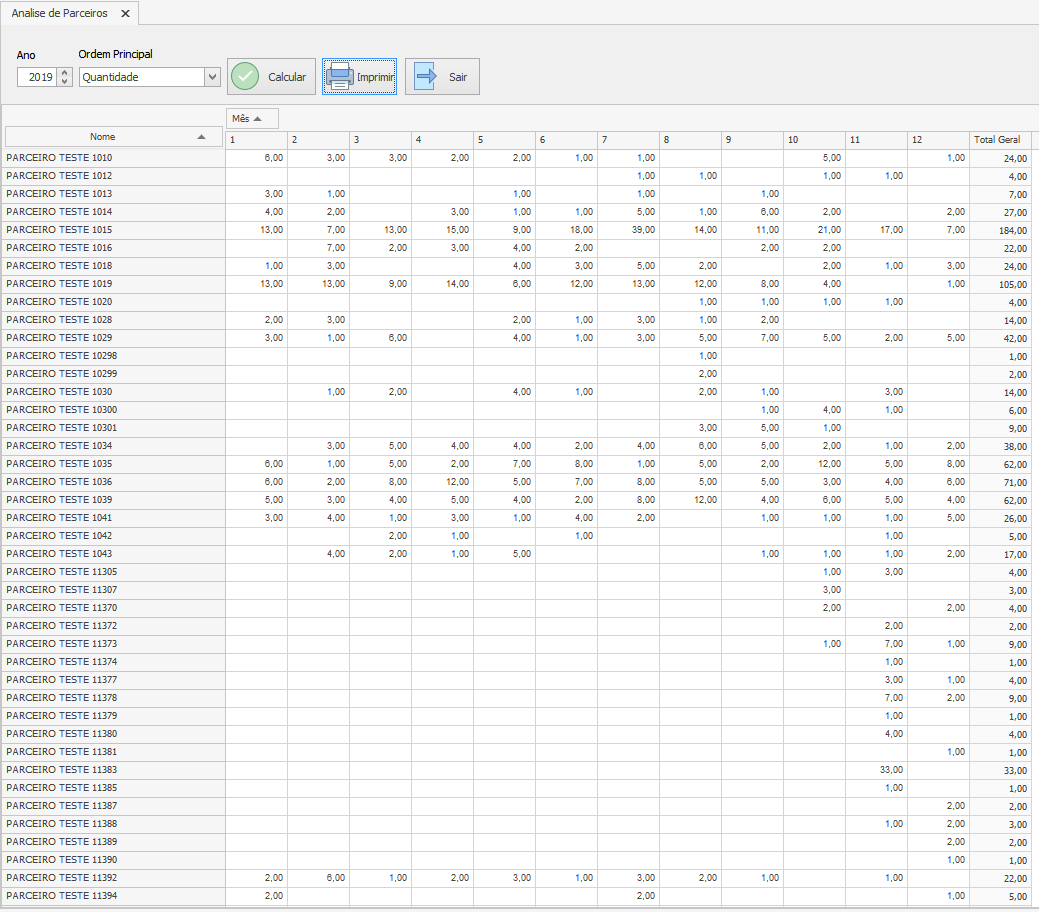Click month 12 column header
Image resolution: width=1039 pixels, height=912 pixels.
[x=937, y=140]
